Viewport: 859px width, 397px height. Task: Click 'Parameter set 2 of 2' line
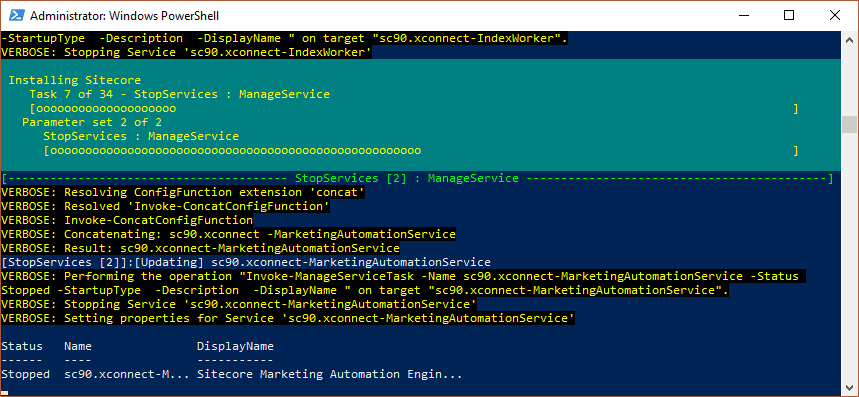pyautogui.click(x=92, y=122)
